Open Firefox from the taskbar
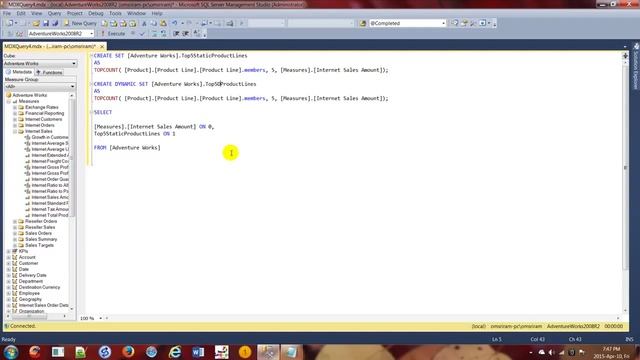 pos(128,352)
